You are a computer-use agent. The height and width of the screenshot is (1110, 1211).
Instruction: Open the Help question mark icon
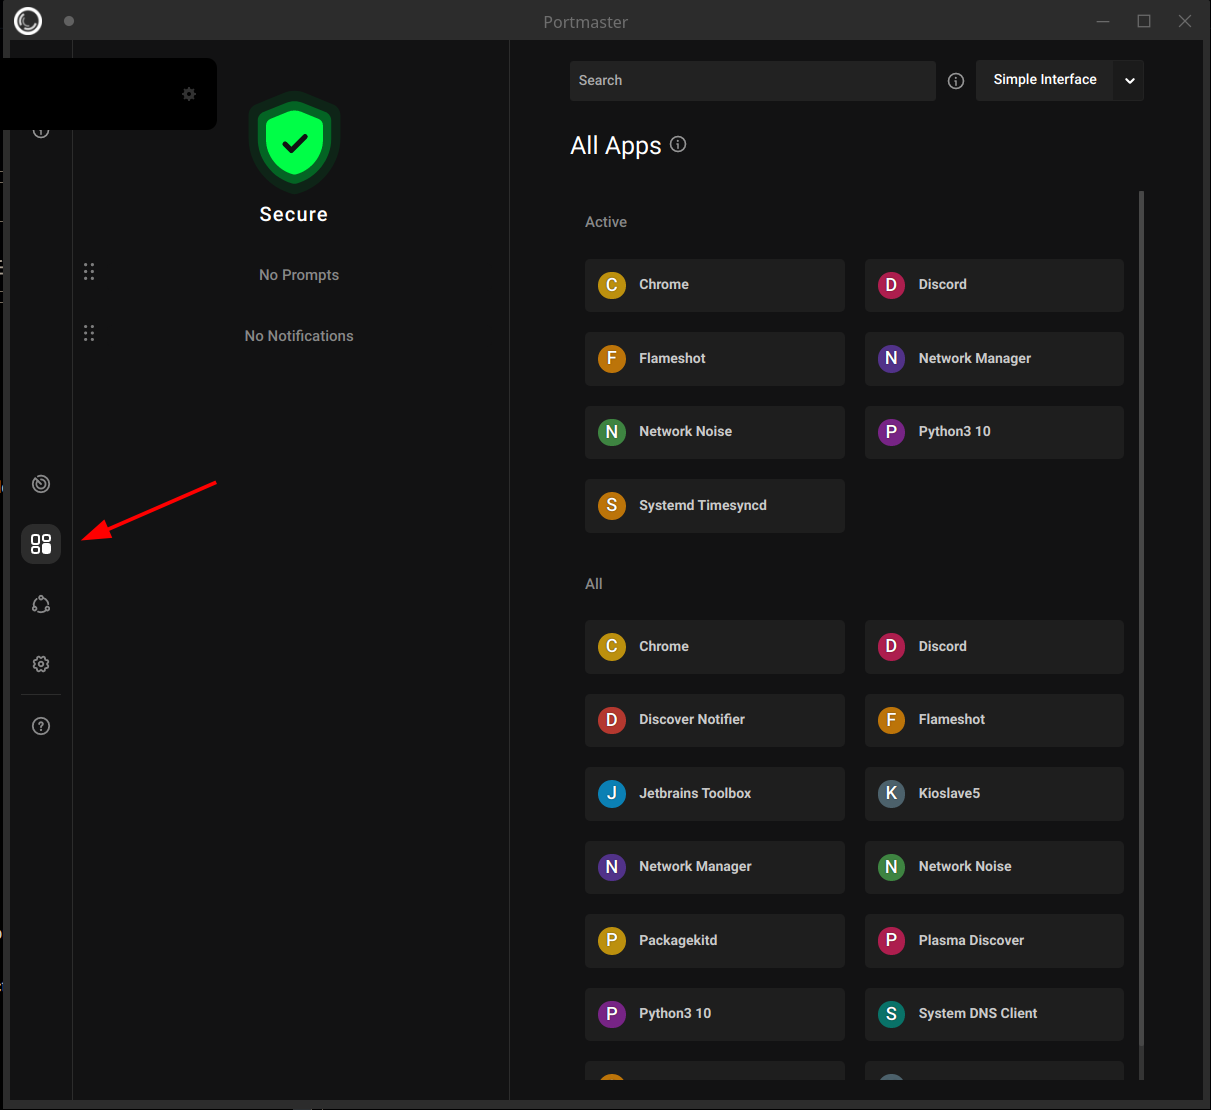point(40,725)
